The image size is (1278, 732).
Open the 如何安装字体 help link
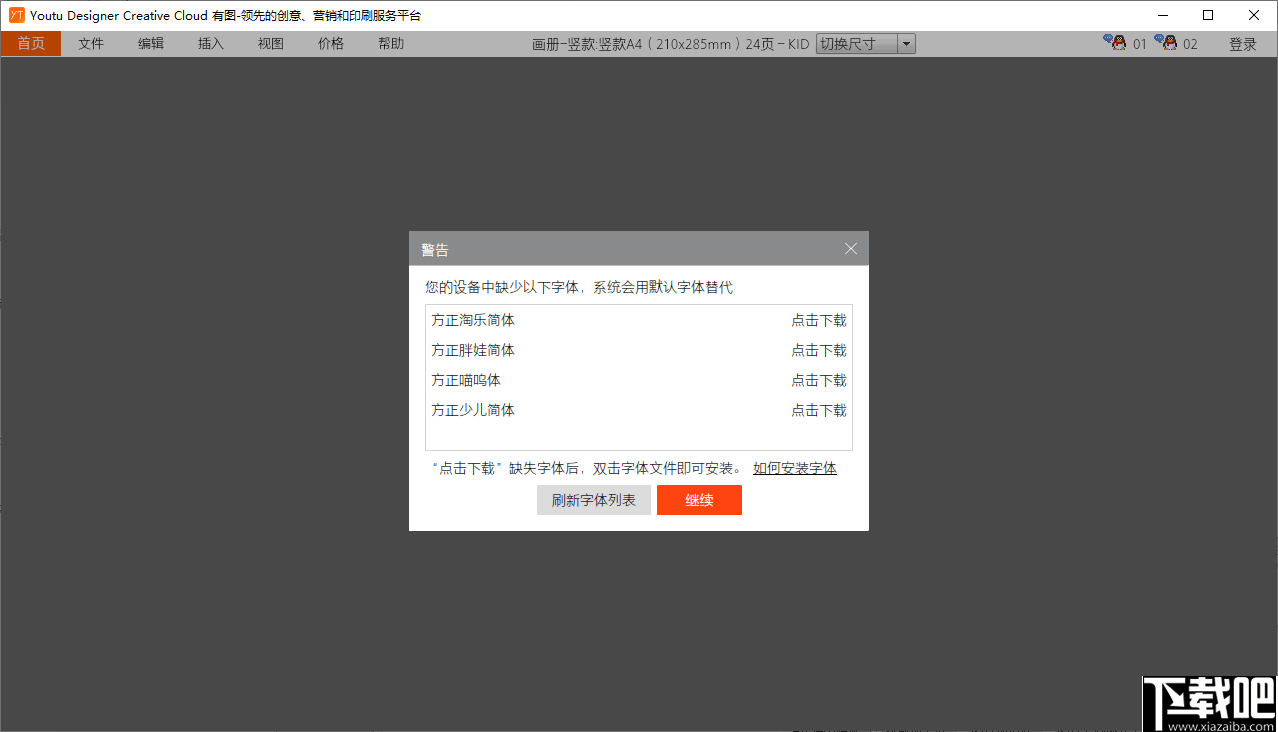[794, 468]
